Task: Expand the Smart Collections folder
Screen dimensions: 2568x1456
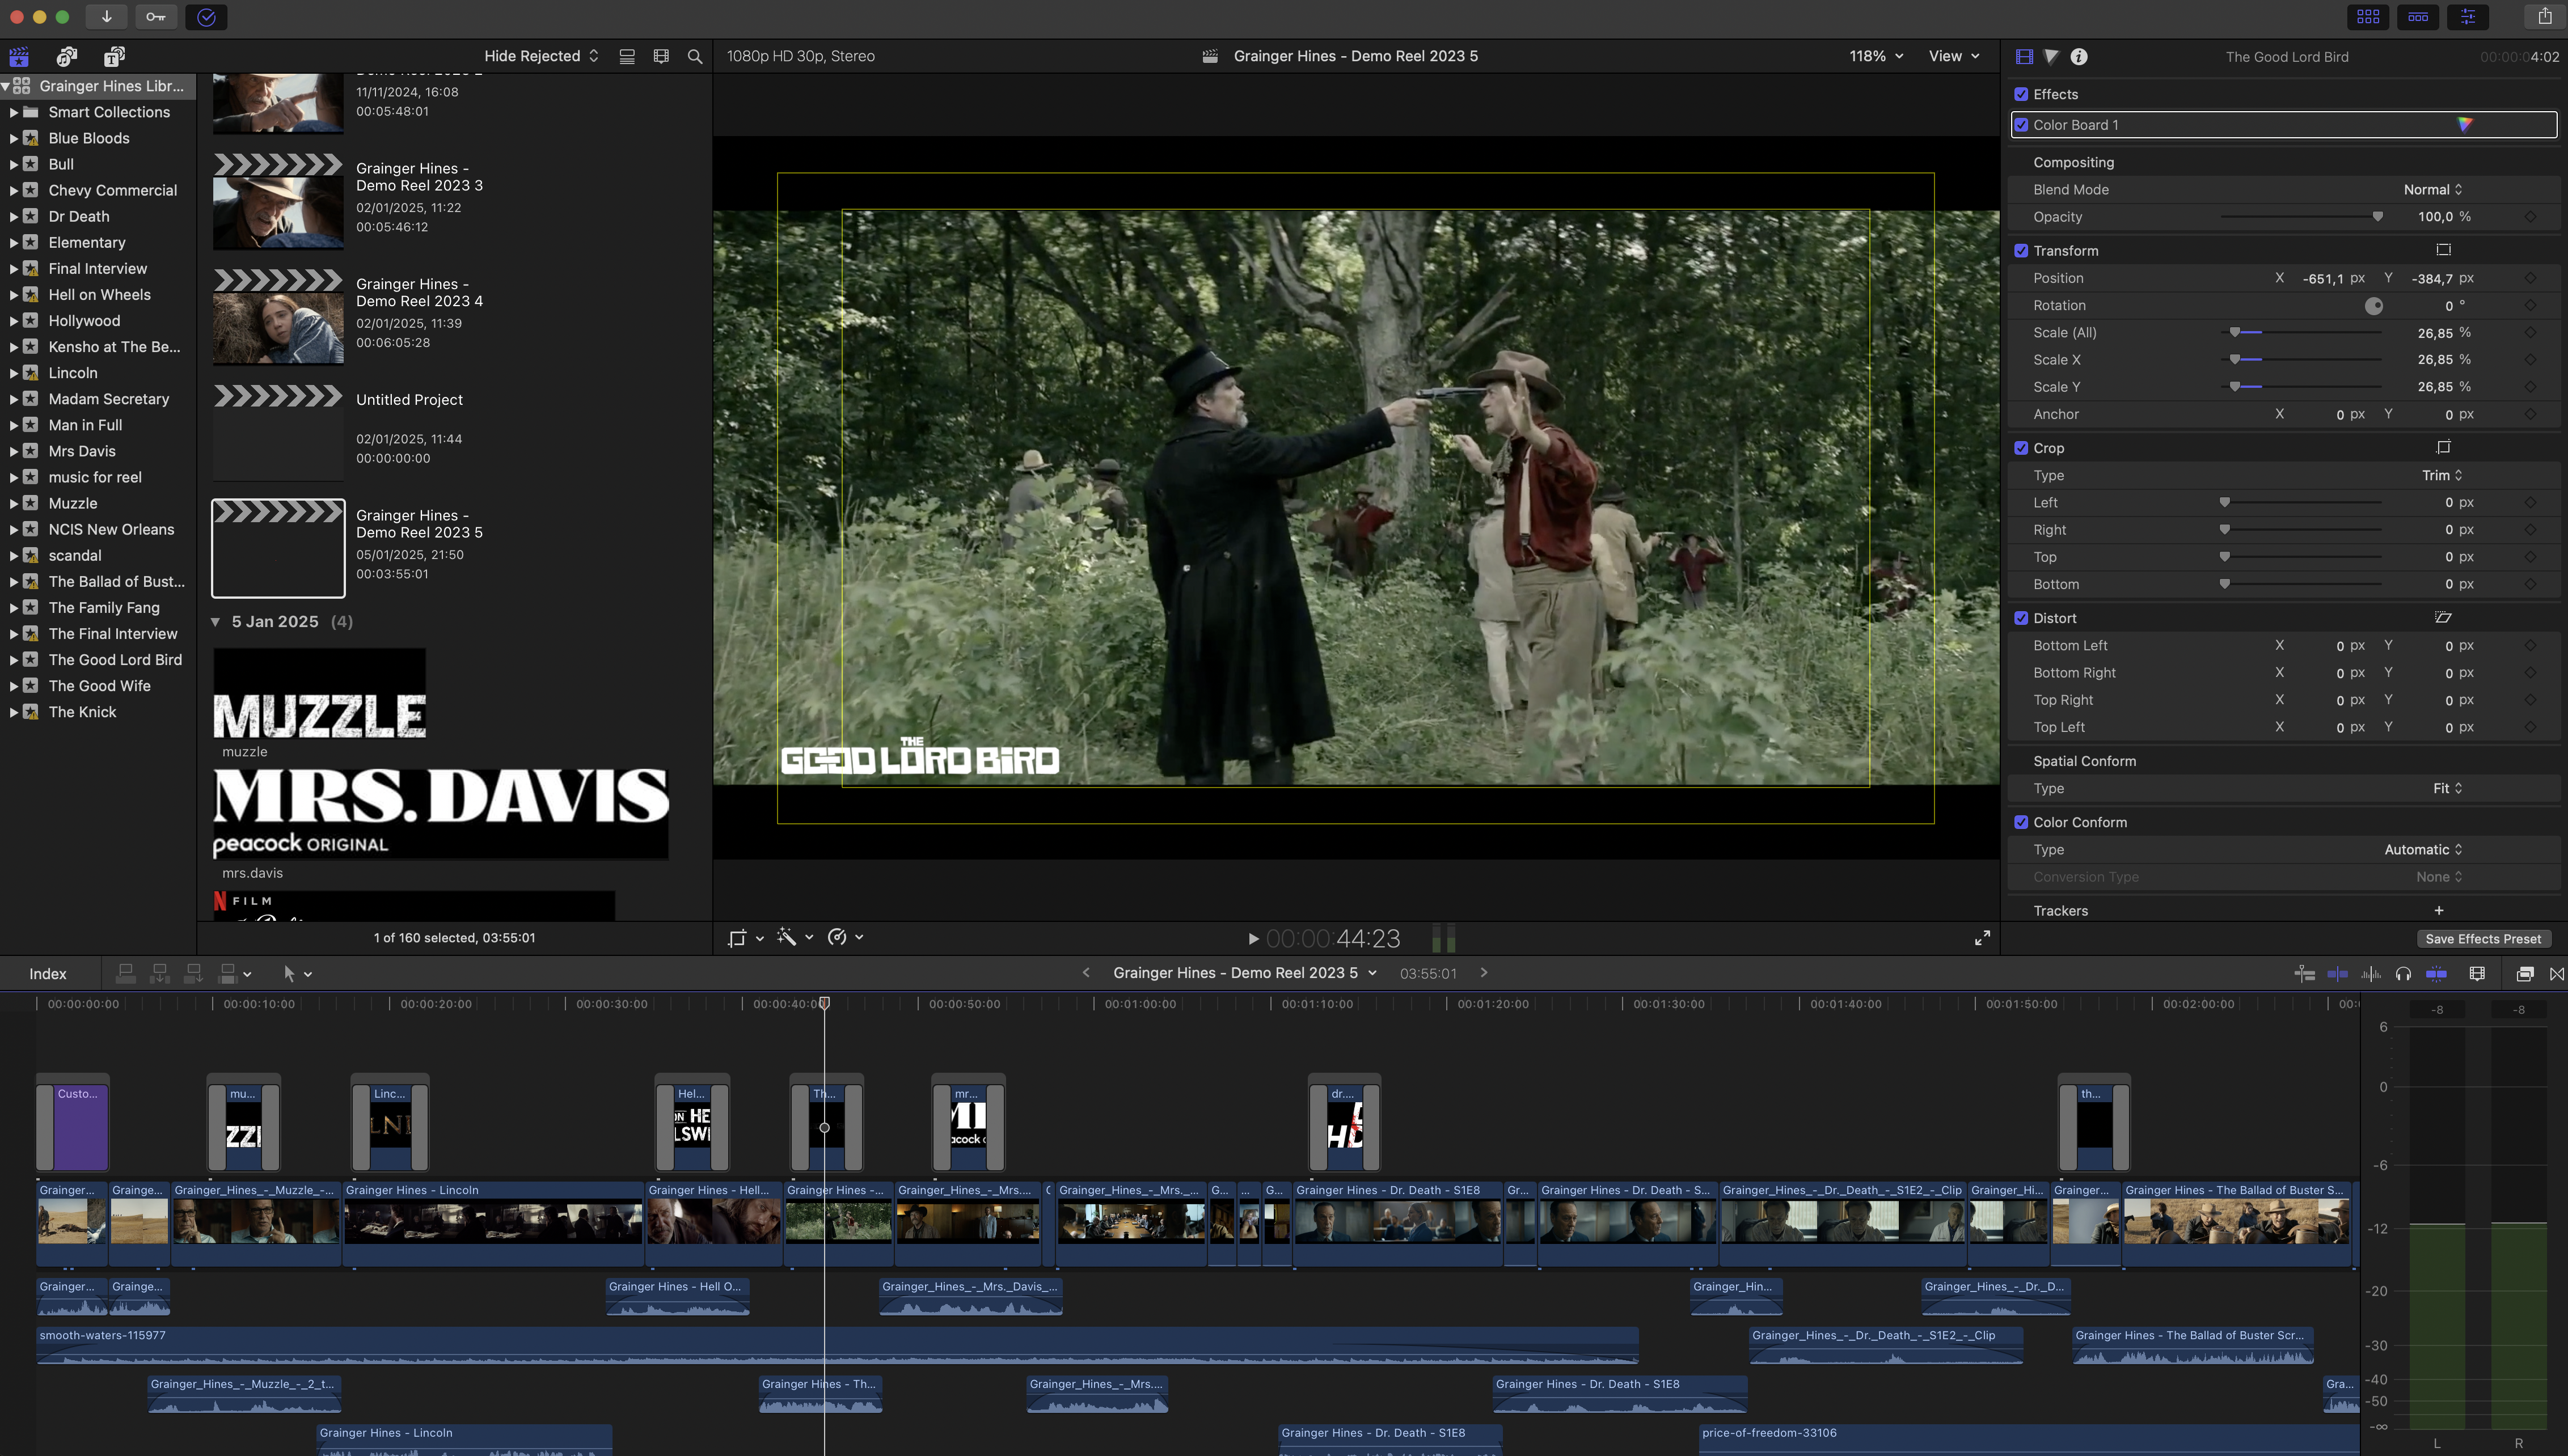Action: click(13, 112)
